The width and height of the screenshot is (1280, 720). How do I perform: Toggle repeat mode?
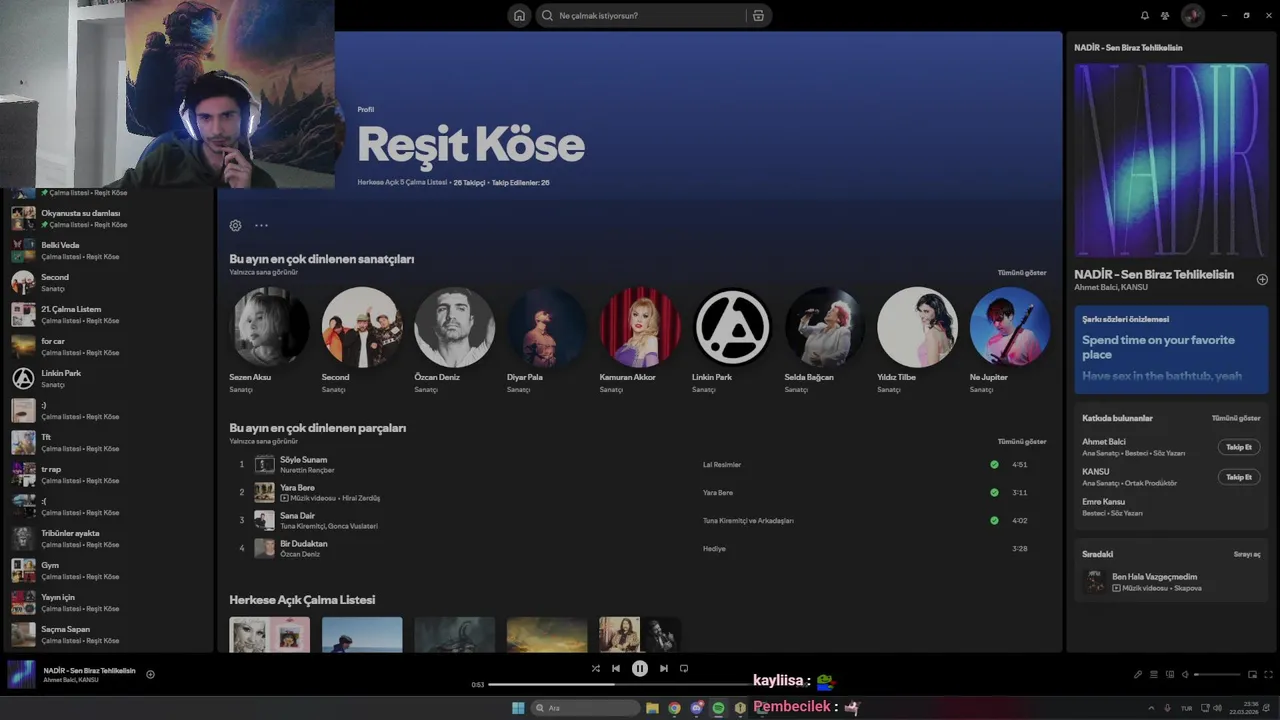pyautogui.click(x=684, y=669)
